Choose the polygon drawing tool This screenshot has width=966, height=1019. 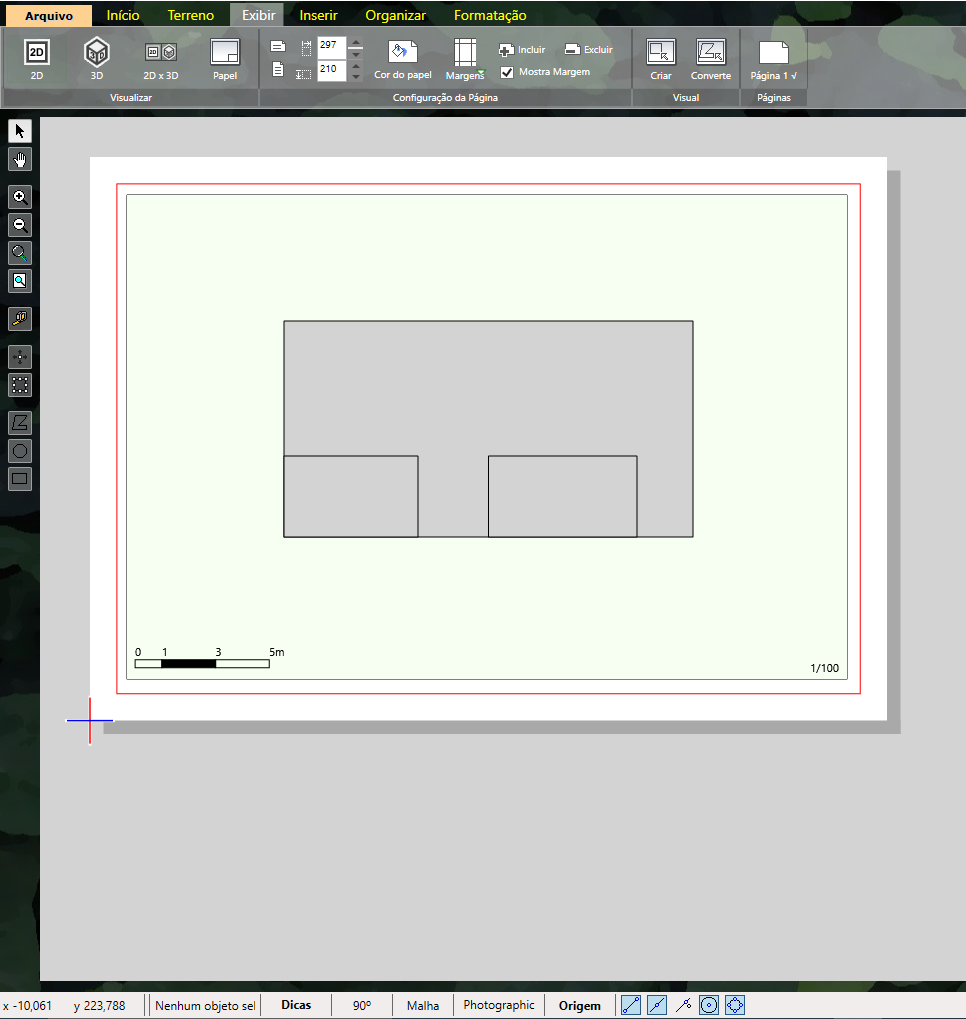click(x=20, y=422)
